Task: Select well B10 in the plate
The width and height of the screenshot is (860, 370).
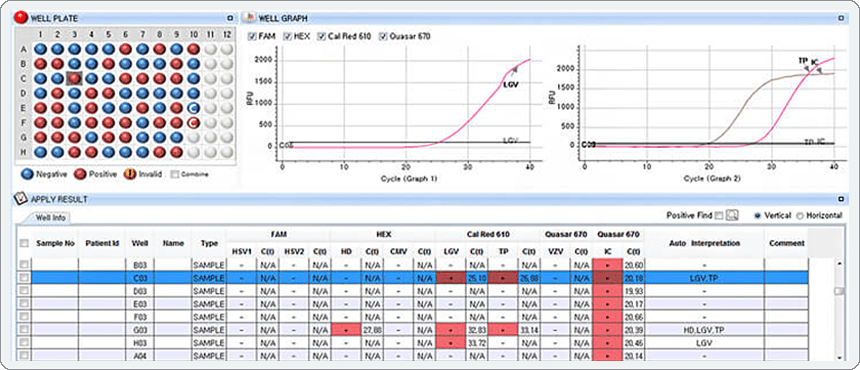Action: (193, 64)
